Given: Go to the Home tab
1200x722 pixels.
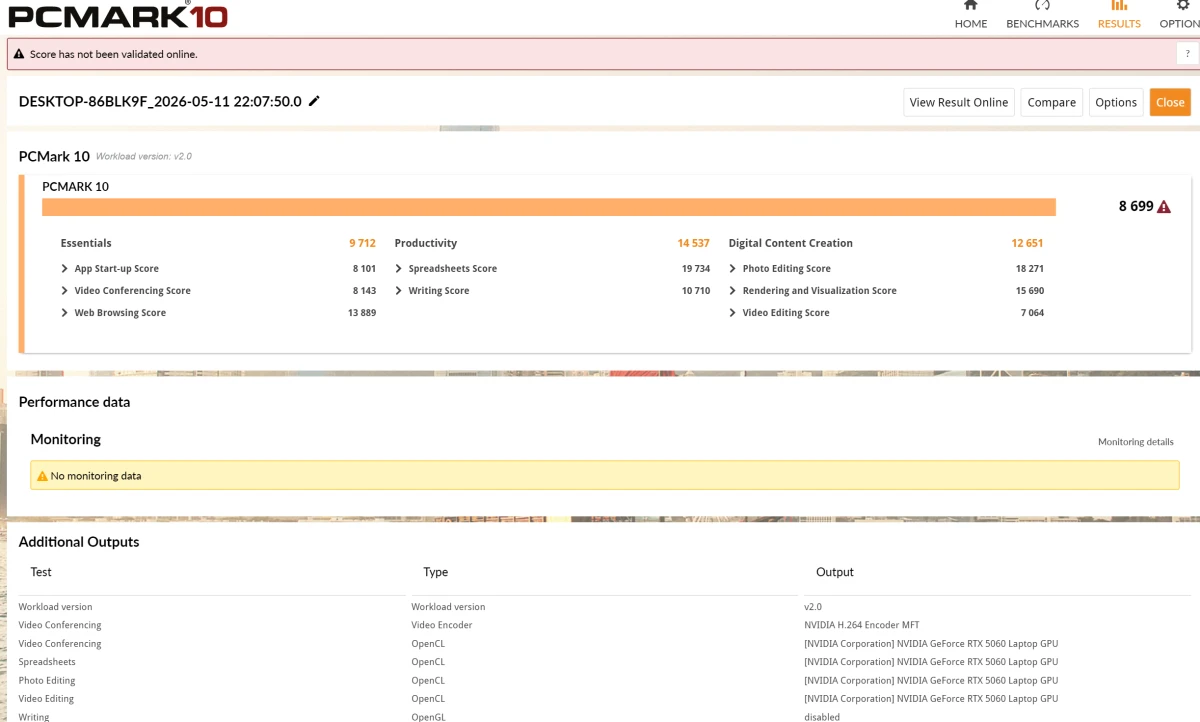Looking at the screenshot, I should tap(970, 15).
